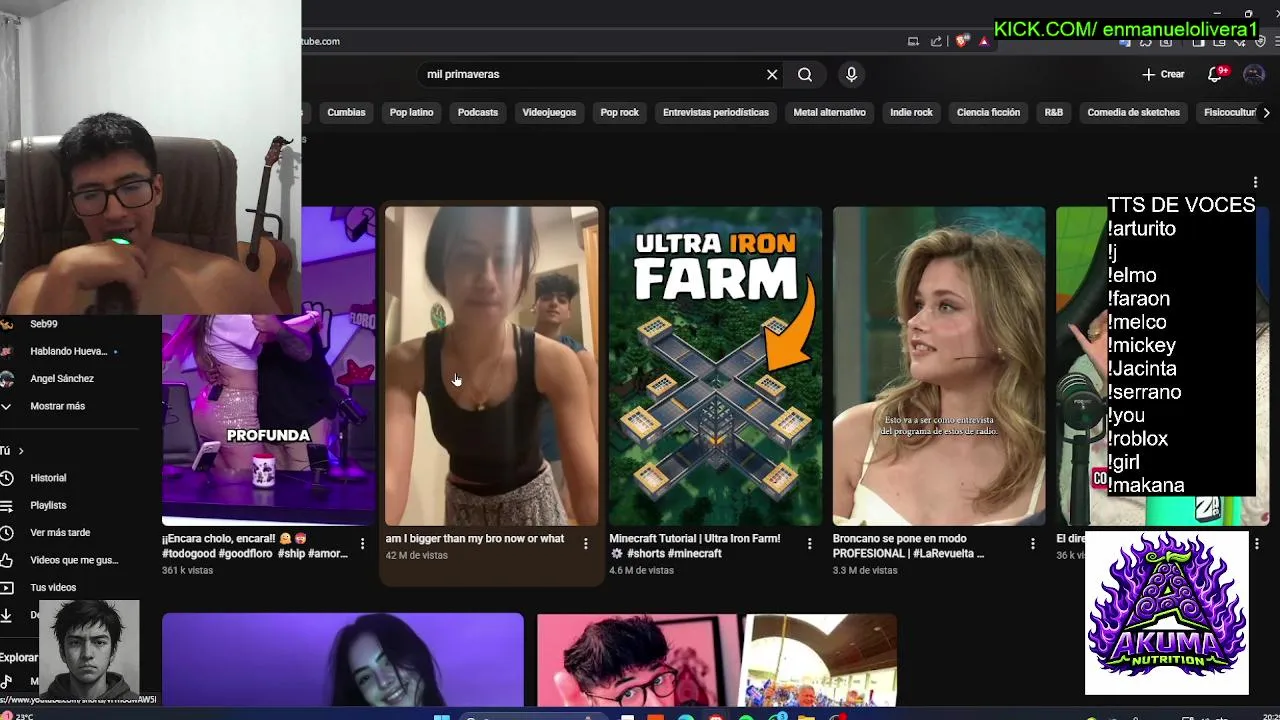1280x720 pixels.
Task: Click the Crear button
Action: click(1164, 74)
